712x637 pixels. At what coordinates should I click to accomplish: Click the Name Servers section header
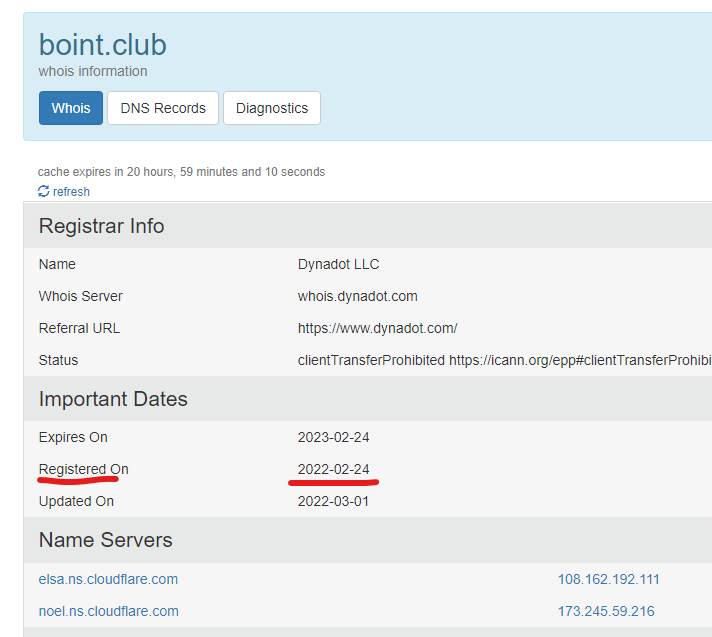pyautogui.click(x=105, y=540)
